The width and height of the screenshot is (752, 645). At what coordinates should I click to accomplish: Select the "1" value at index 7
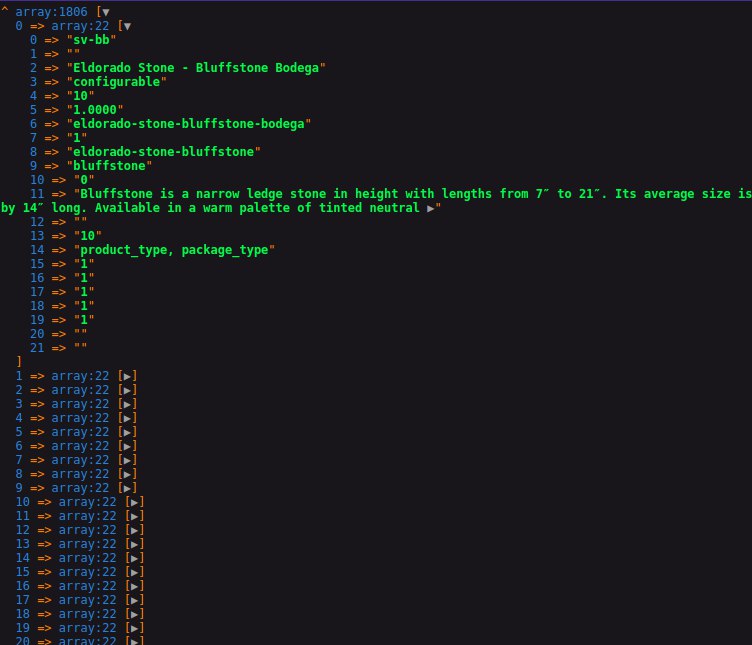tap(77, 138)
